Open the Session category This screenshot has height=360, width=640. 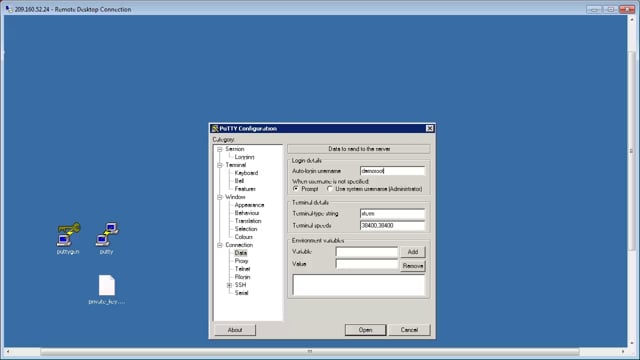pos(235,149)
